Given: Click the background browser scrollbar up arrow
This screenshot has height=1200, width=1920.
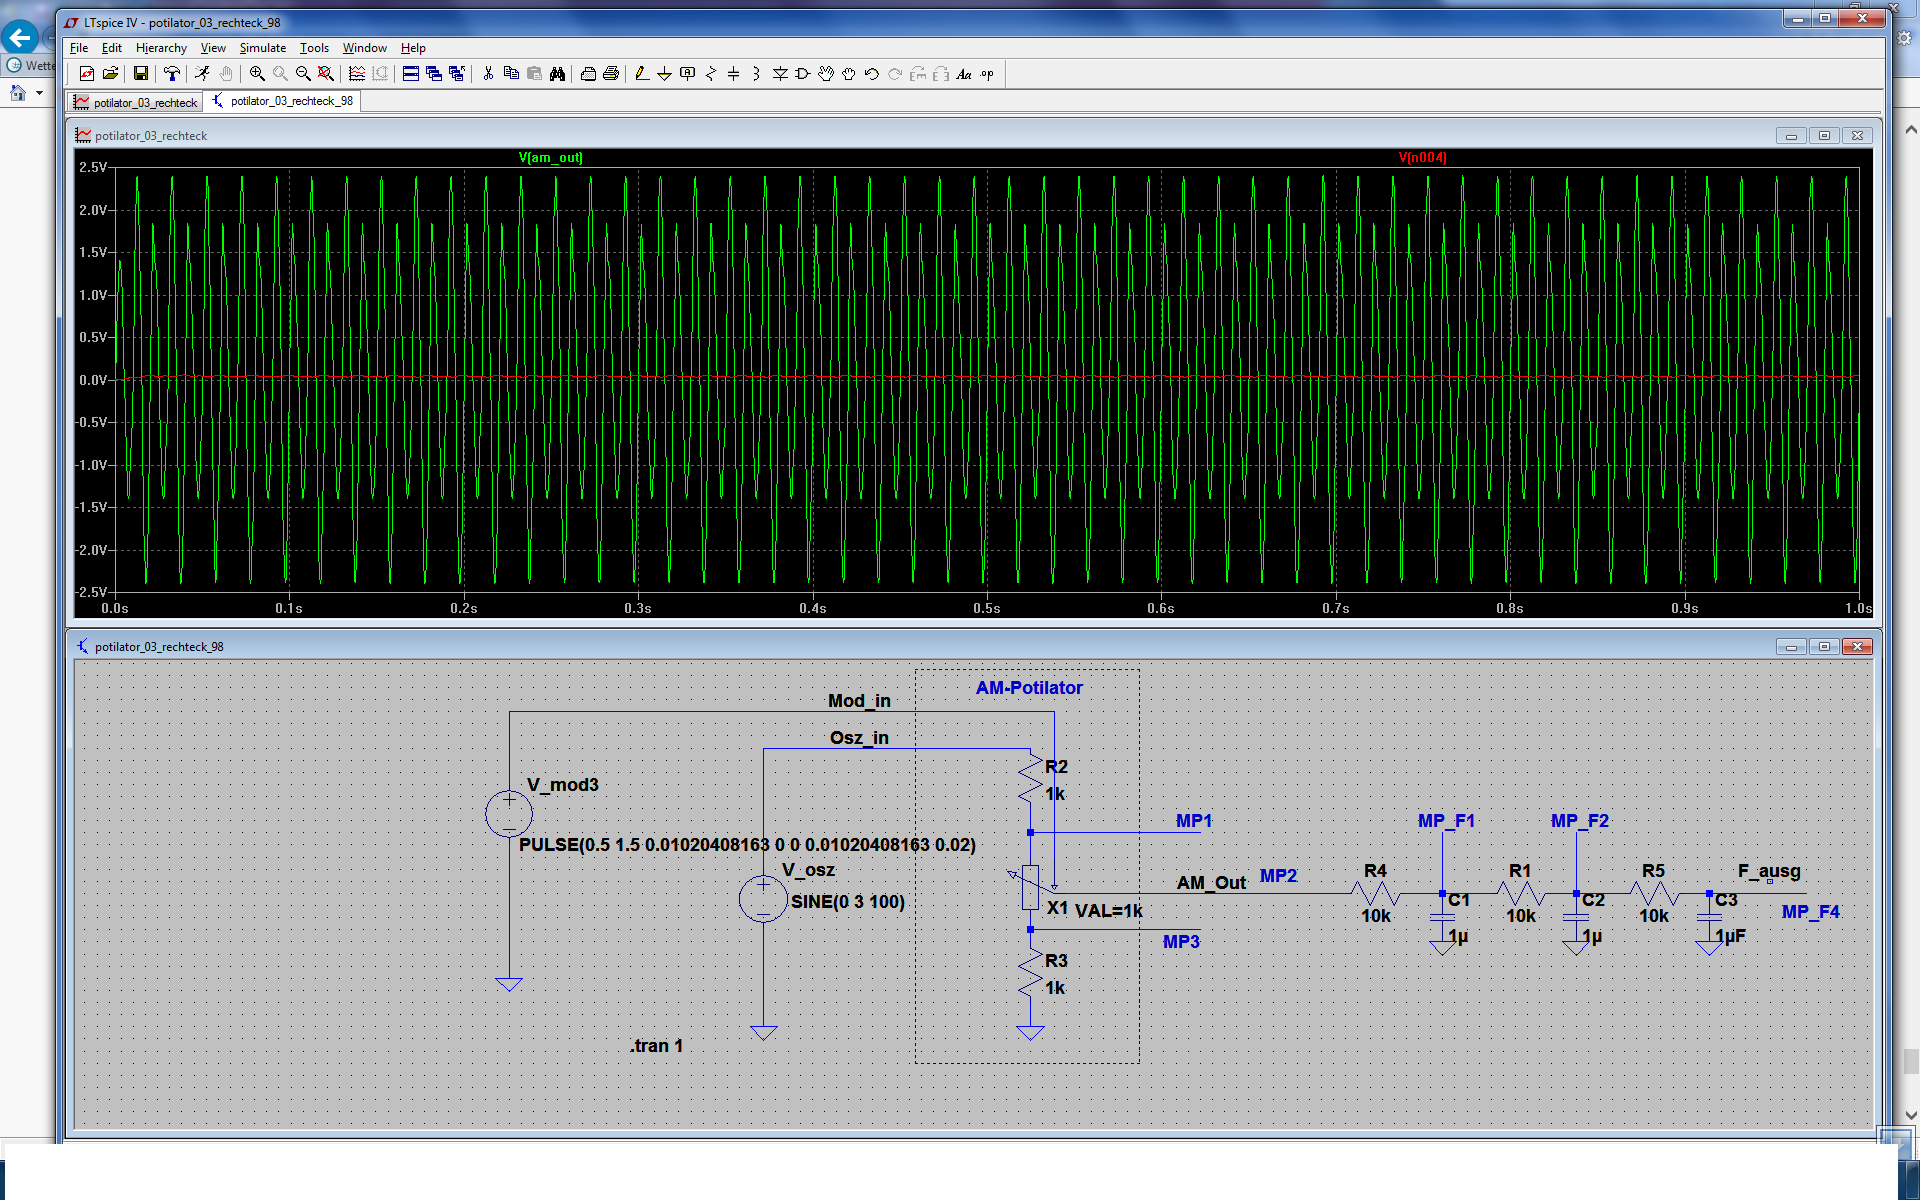Looking at the screenshot, I should point(1910,130).
